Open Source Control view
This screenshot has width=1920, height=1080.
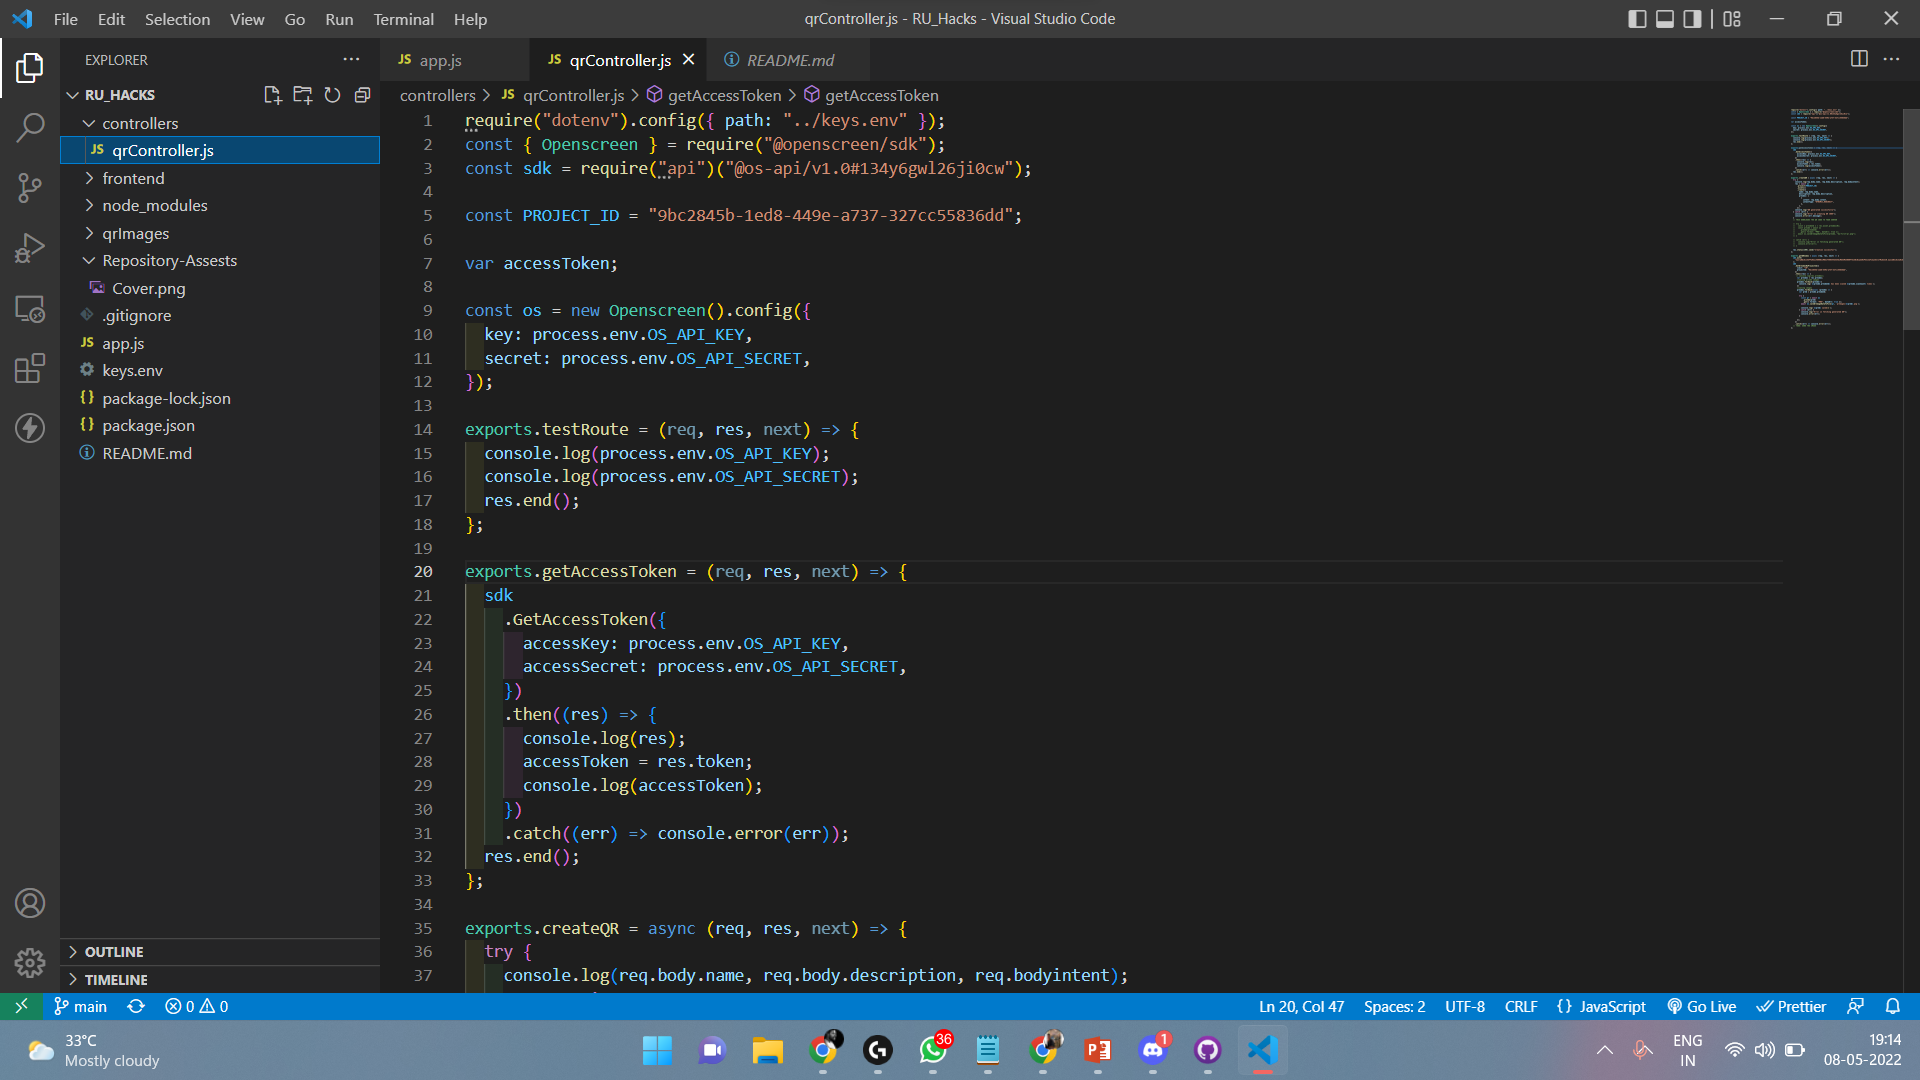[x=30, y=187]
